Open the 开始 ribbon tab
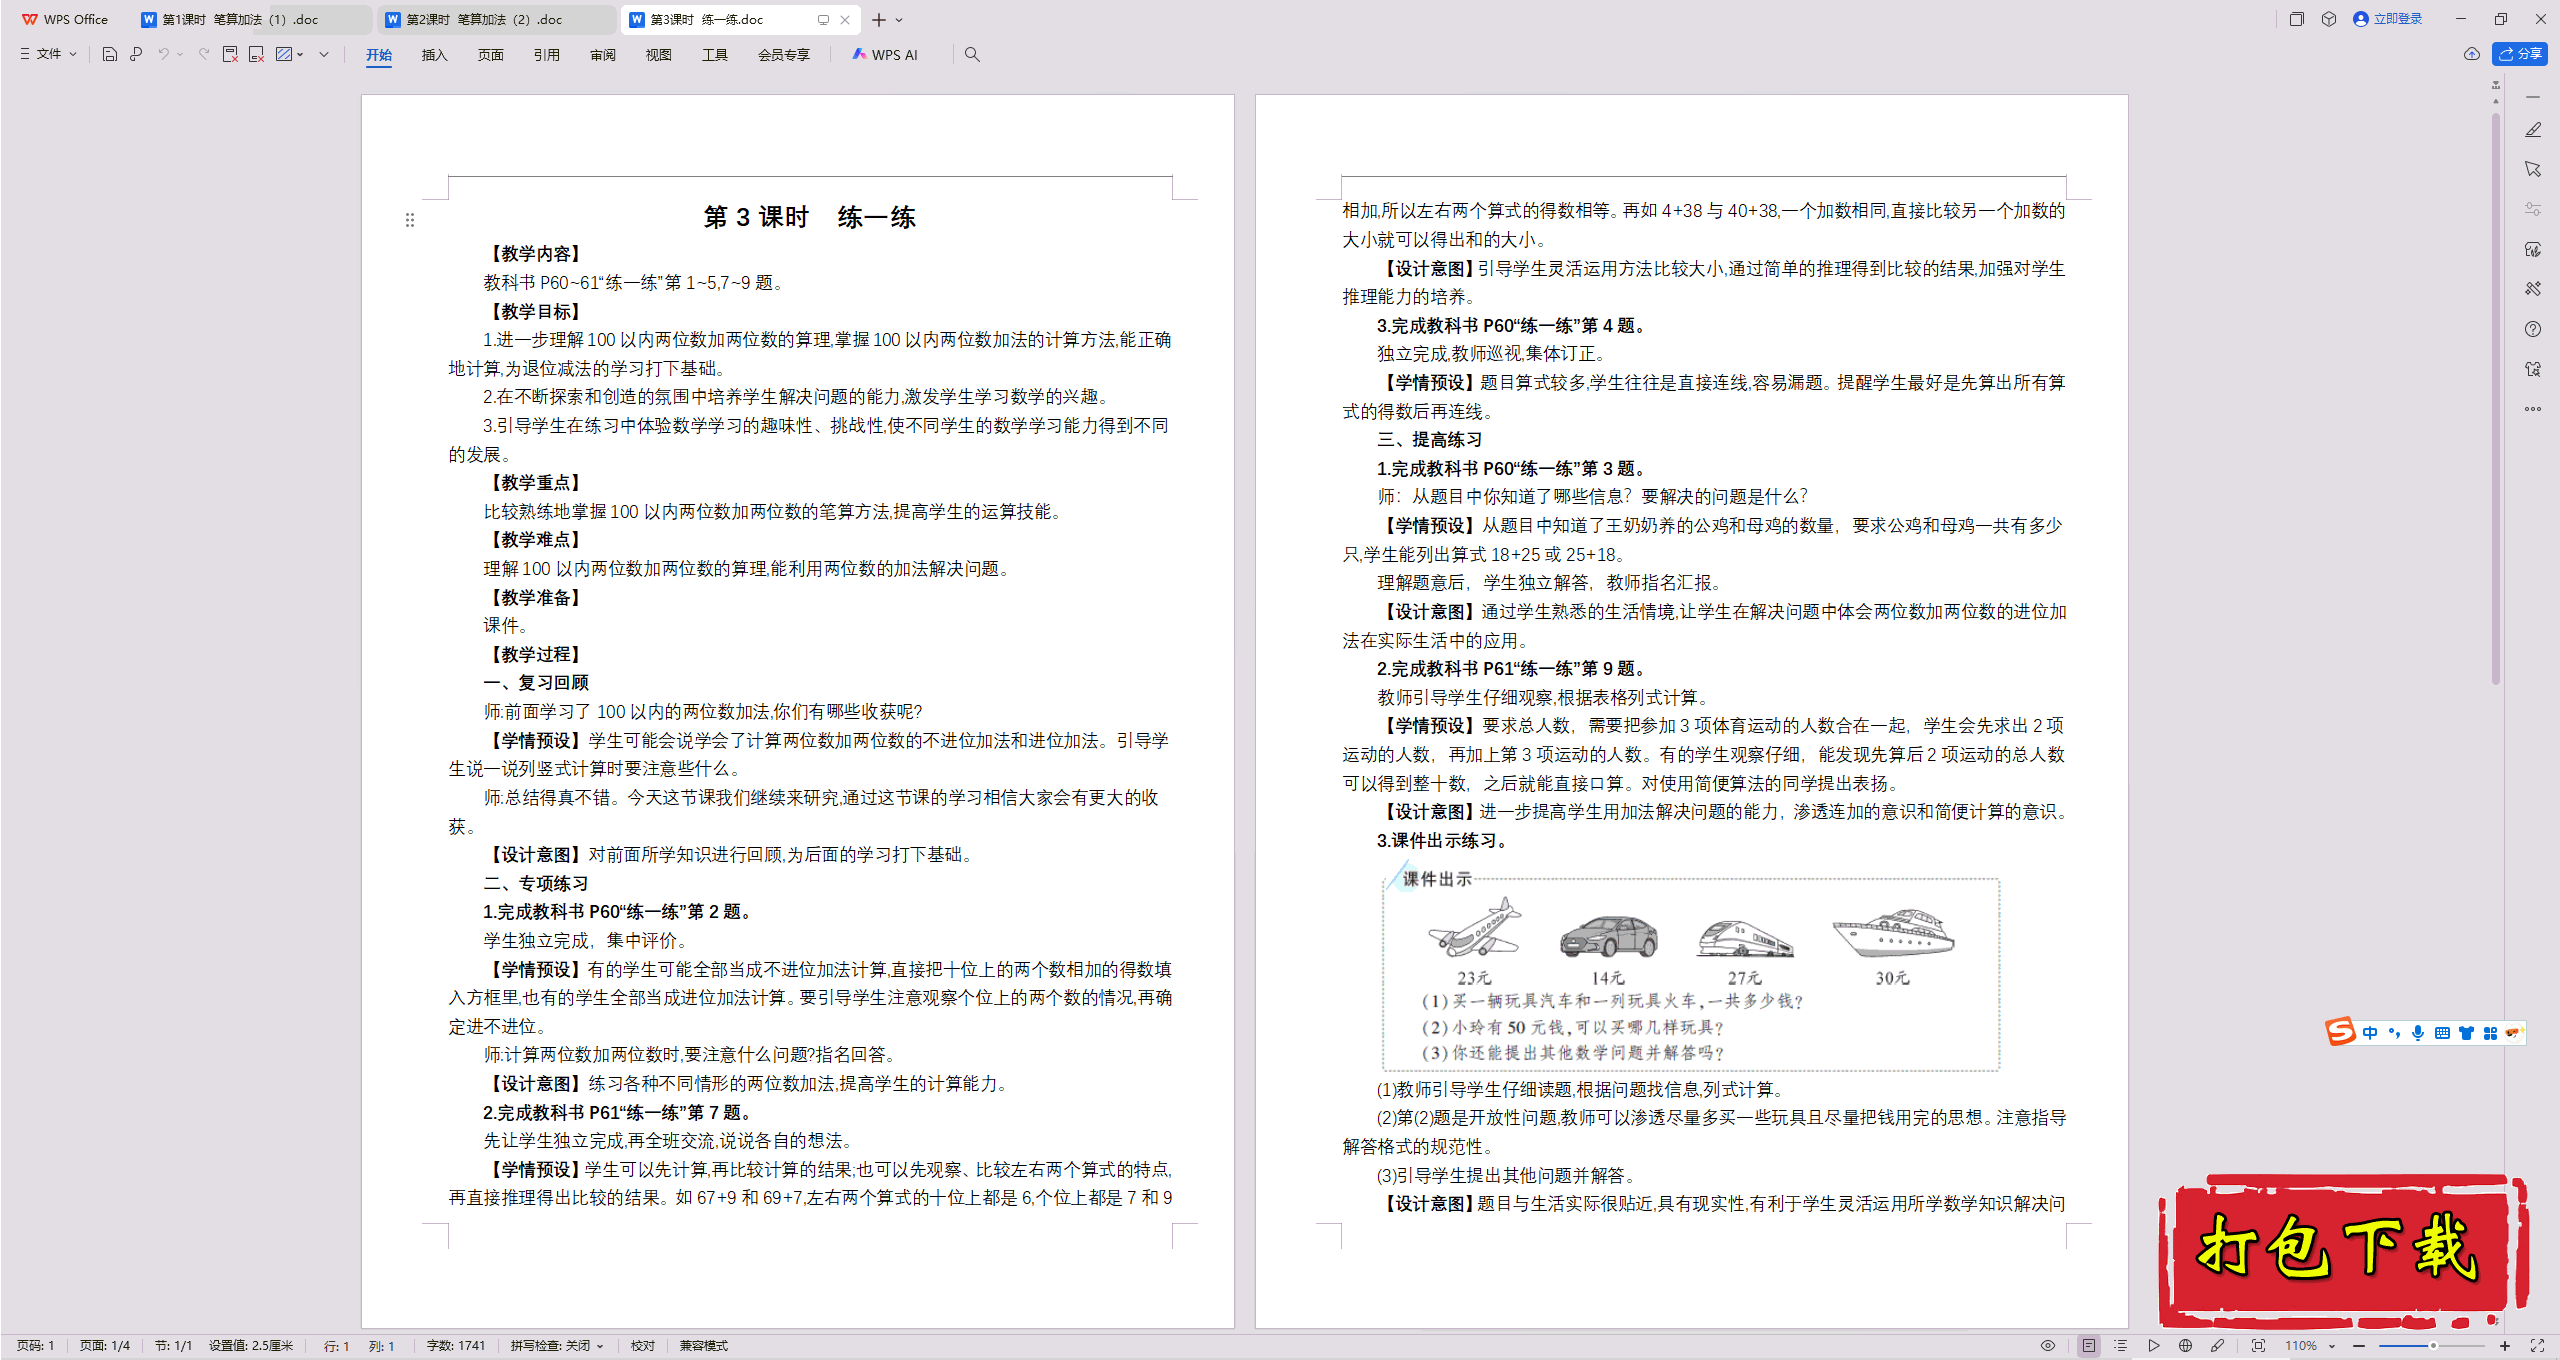This screenshot has width=2560, height=1360. 379,55
